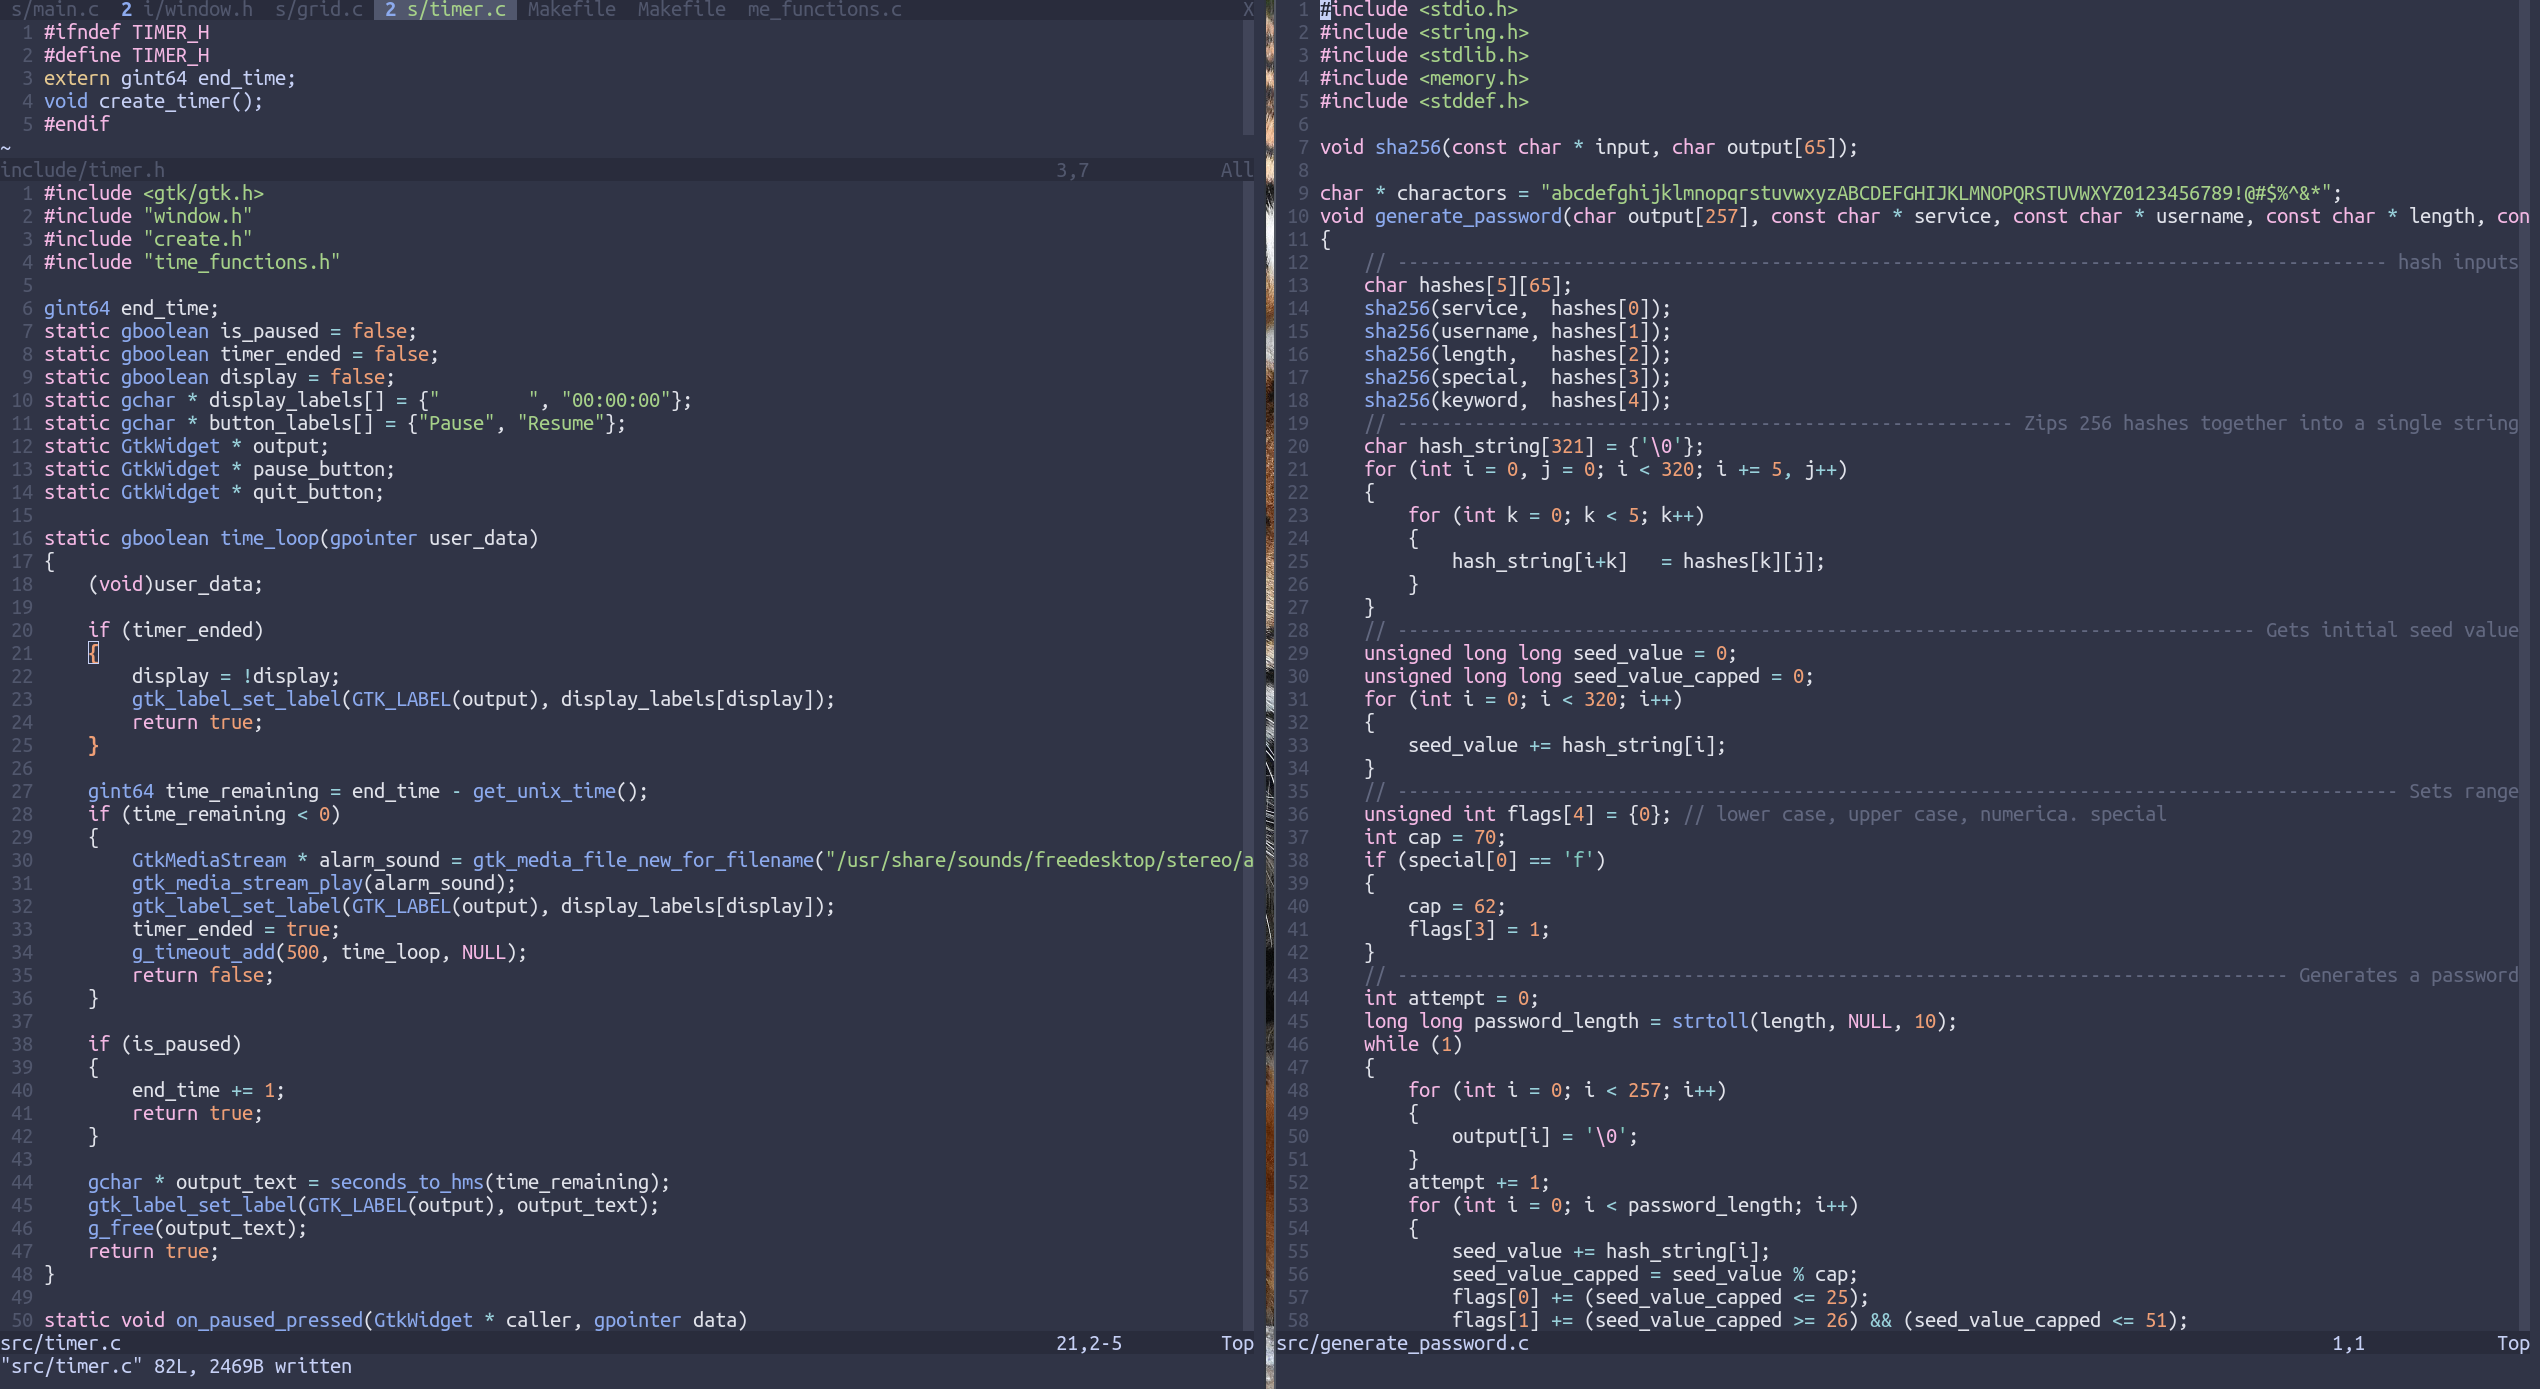Click the void create_timer(); declaration
The height and width of the screenshot is (1389, 2540).
(x=153, y=101)
